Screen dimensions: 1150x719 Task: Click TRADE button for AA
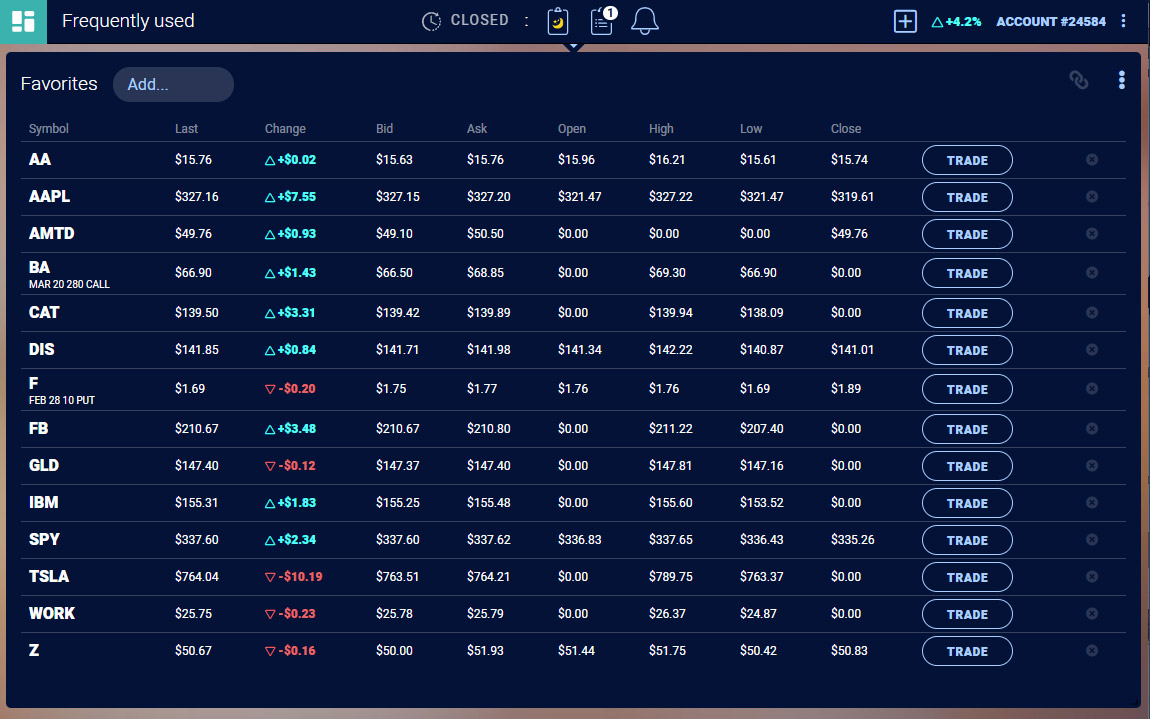[967, 160]
